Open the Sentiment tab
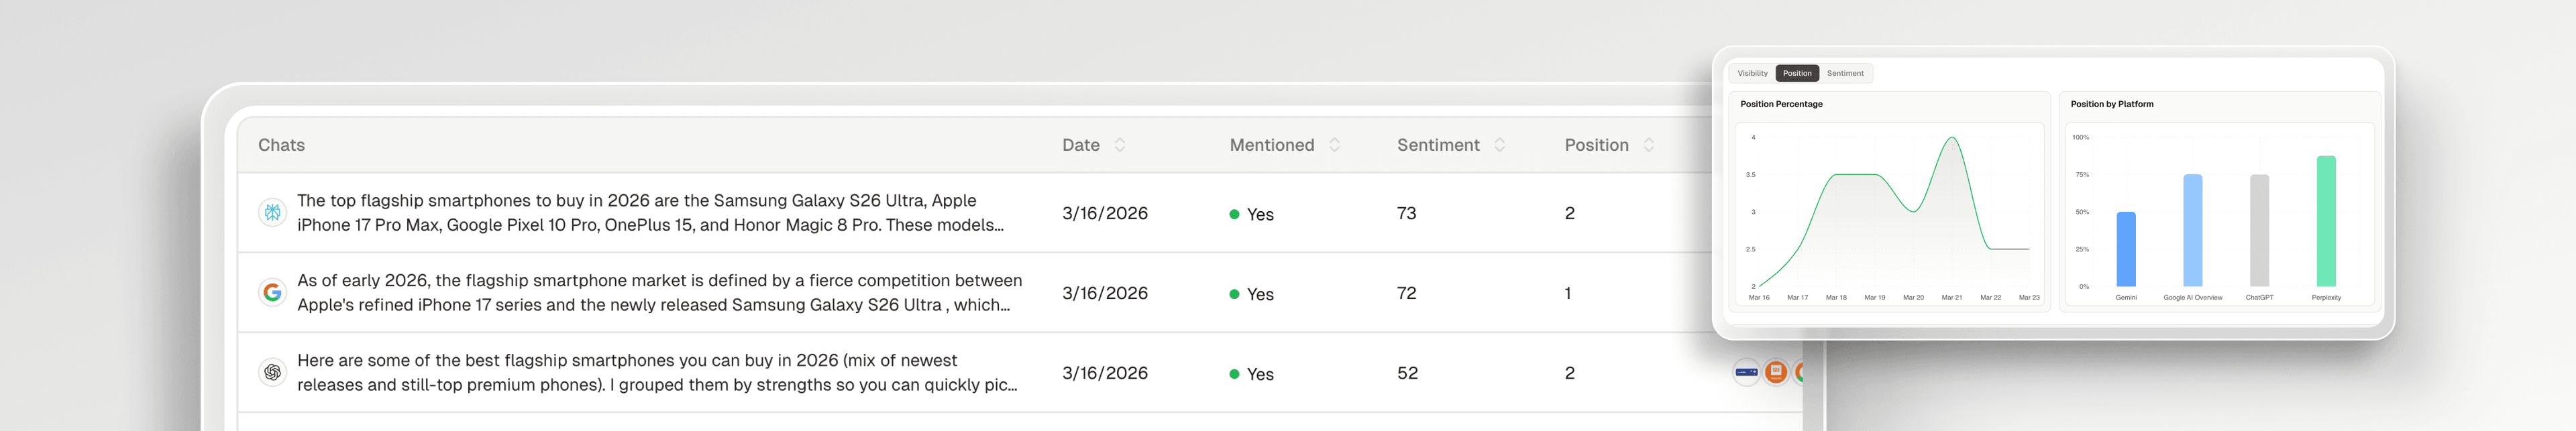The image size is (2576, 431). (x=1845, y=73)
